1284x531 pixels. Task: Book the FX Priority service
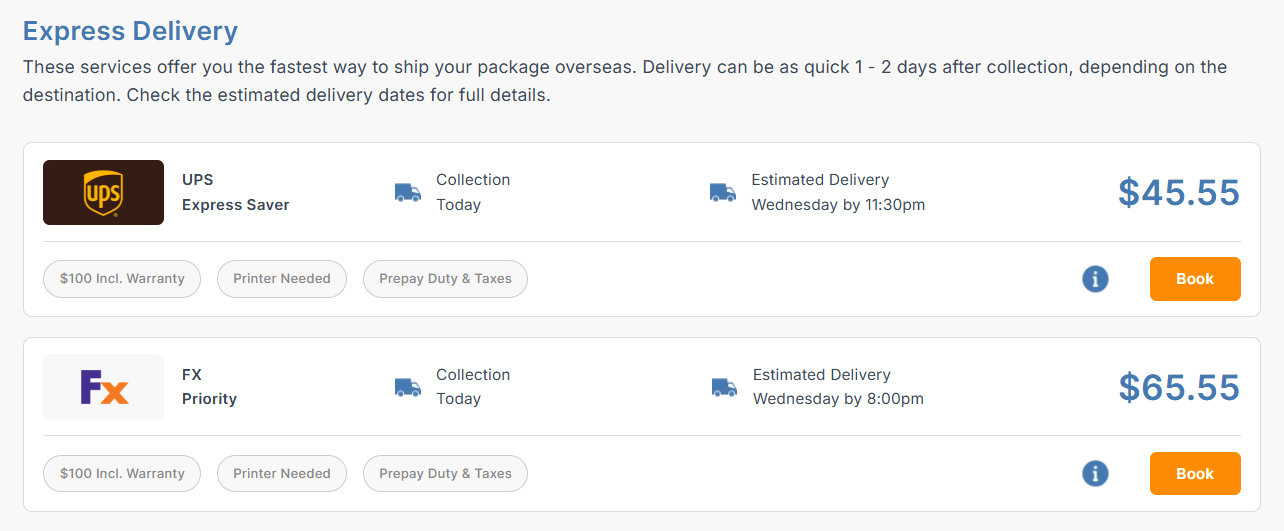pyautogui.click(x=1195, y=474)
